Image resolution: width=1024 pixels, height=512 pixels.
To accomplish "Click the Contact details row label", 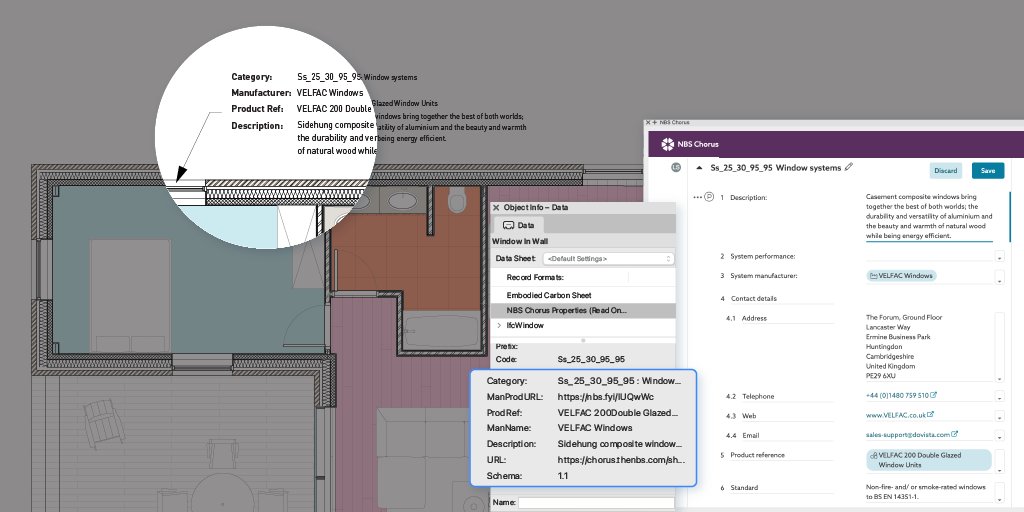I will click(753, 298).
